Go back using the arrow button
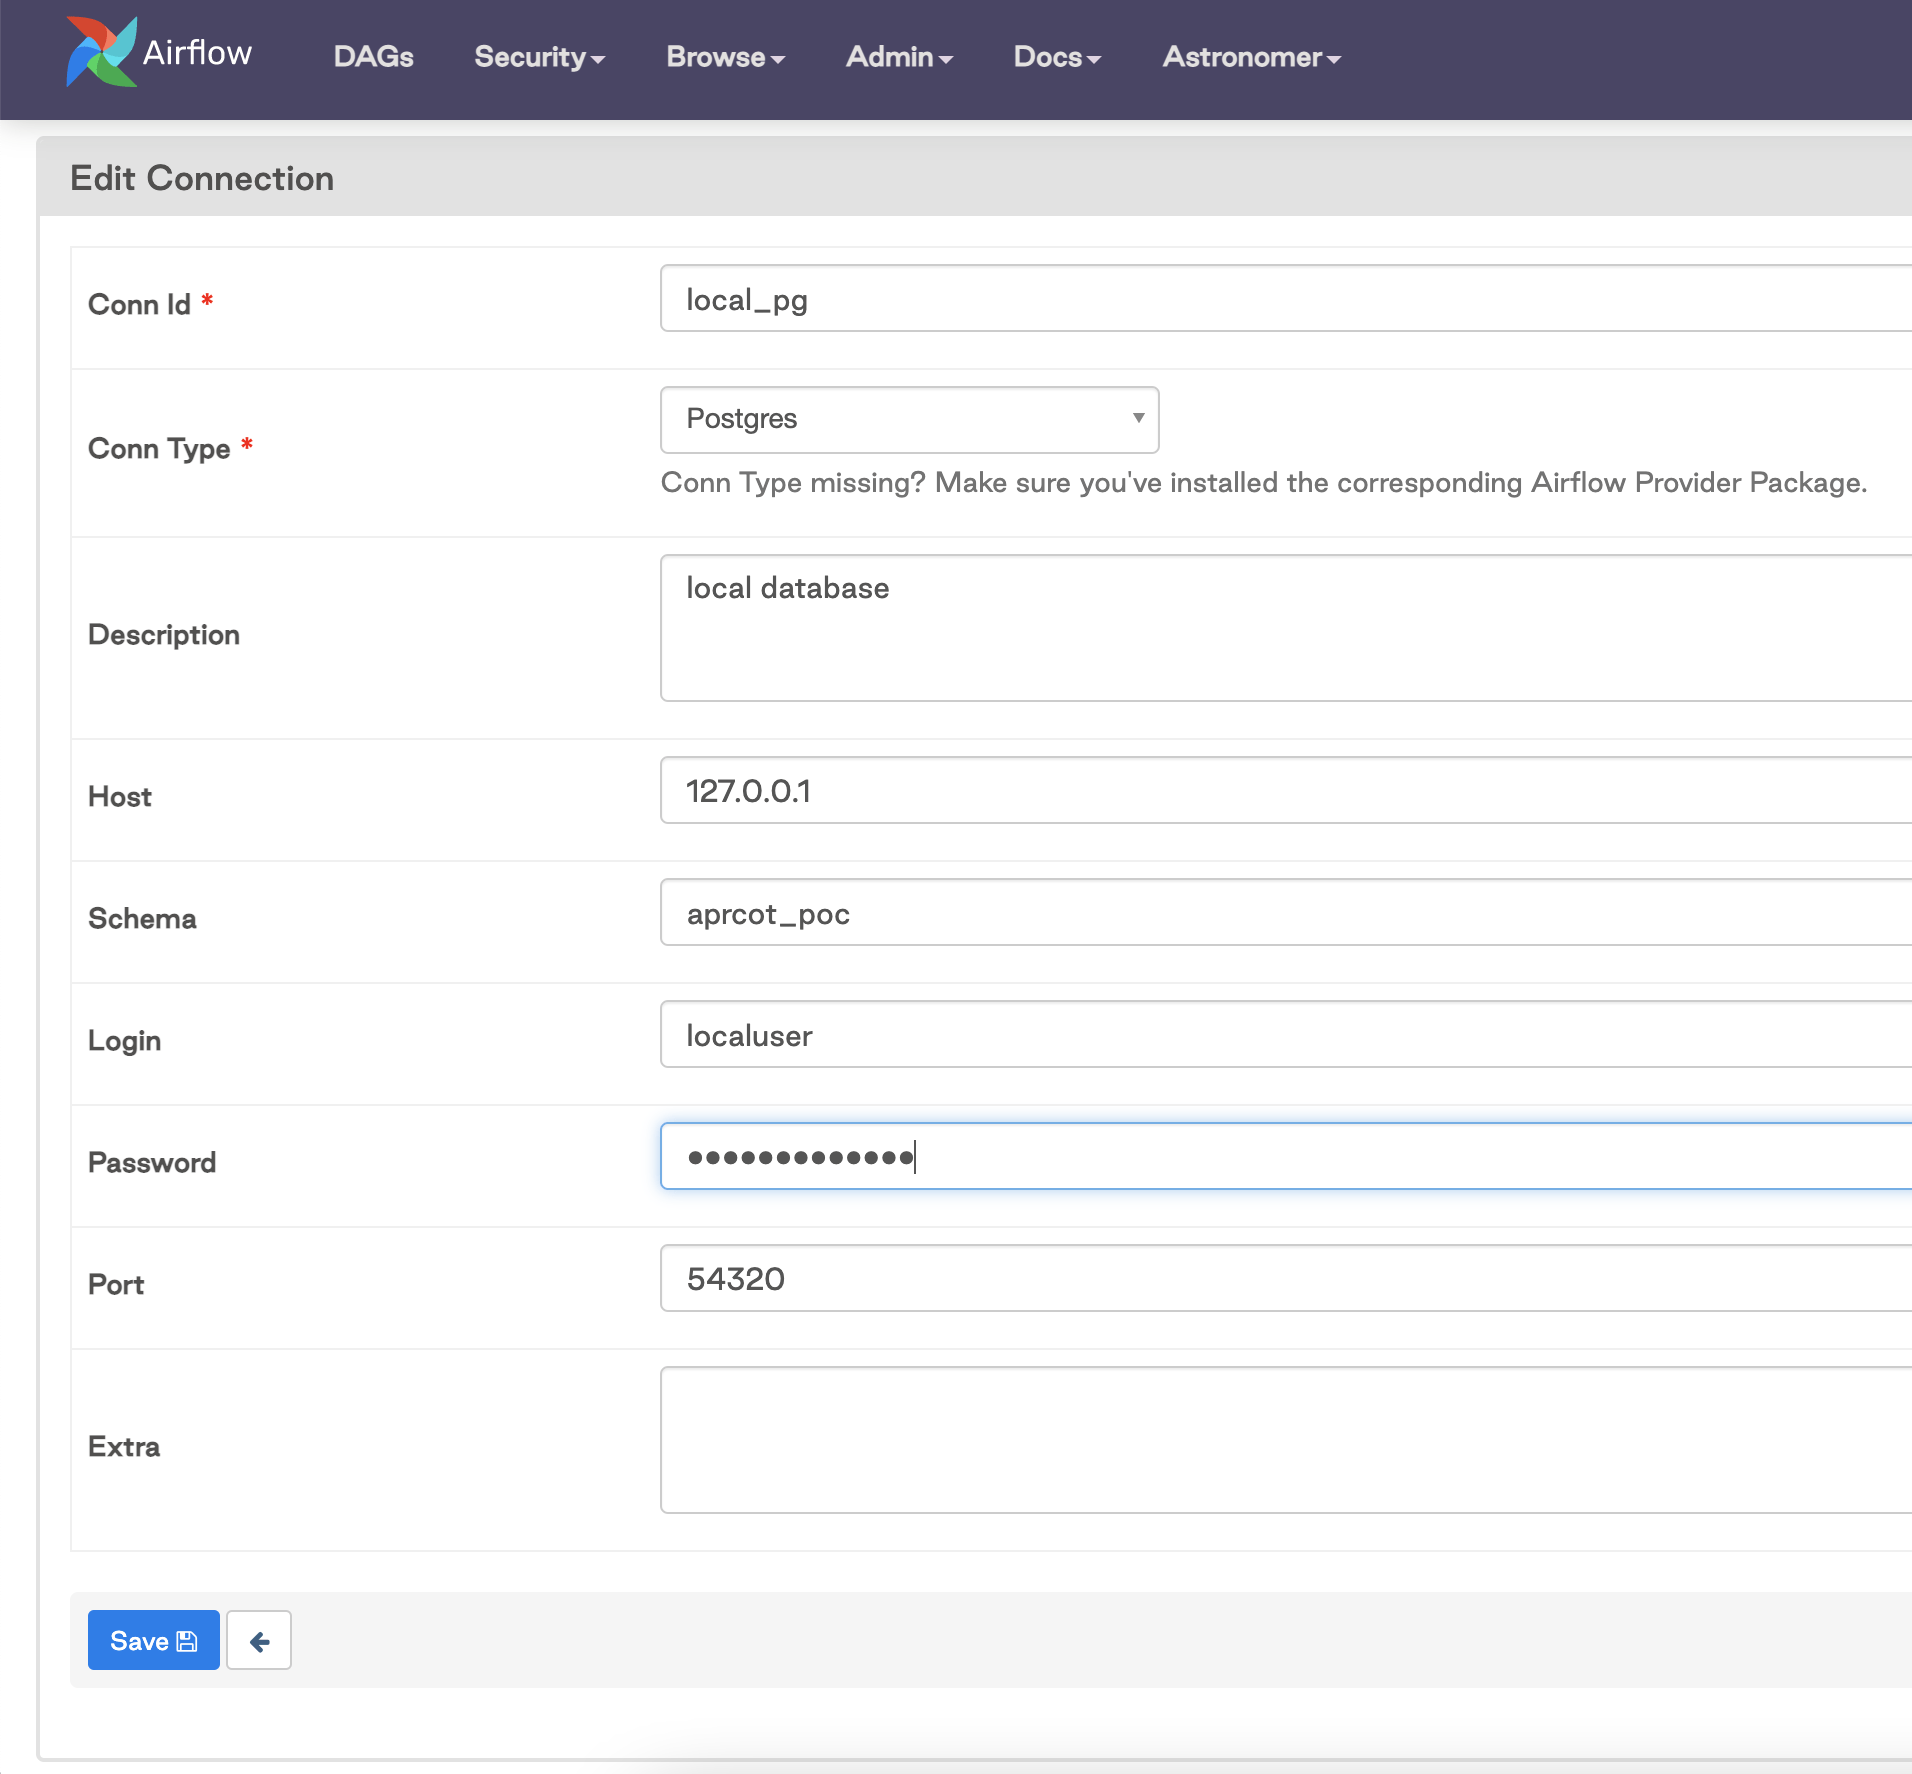Screen dimensions: 1912x1774 coord(259,1640)
